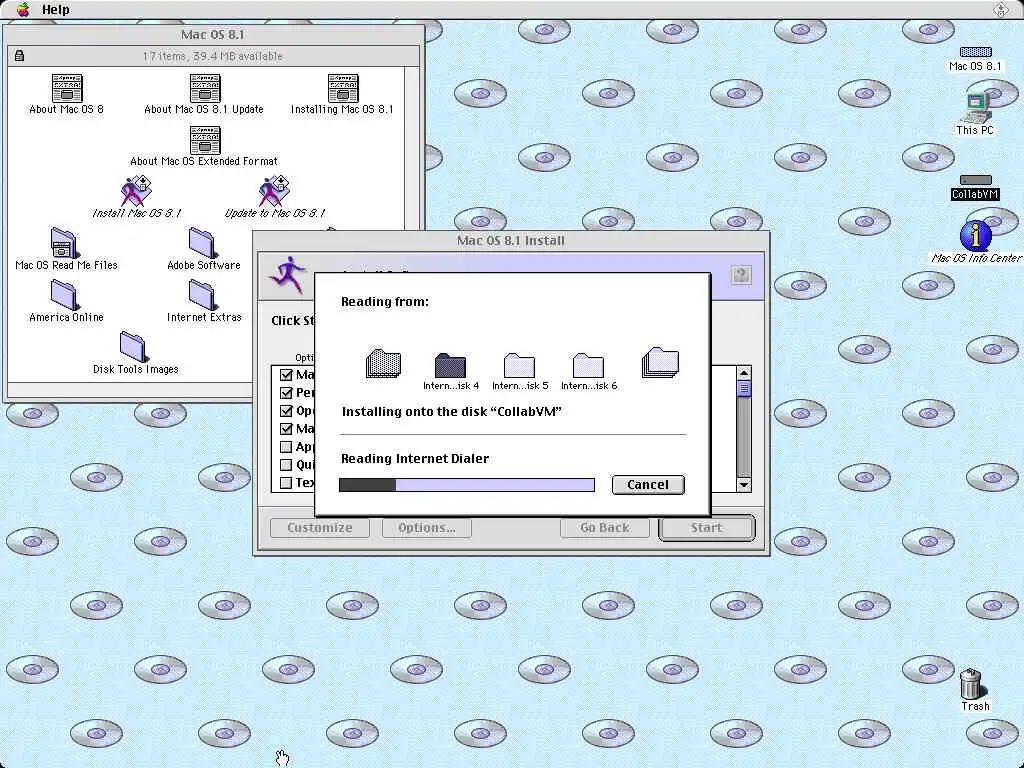Click the lock icon in Finder window
This screenshot has height=768, width=1024.
pyautogui.click(x=20, y=56)
